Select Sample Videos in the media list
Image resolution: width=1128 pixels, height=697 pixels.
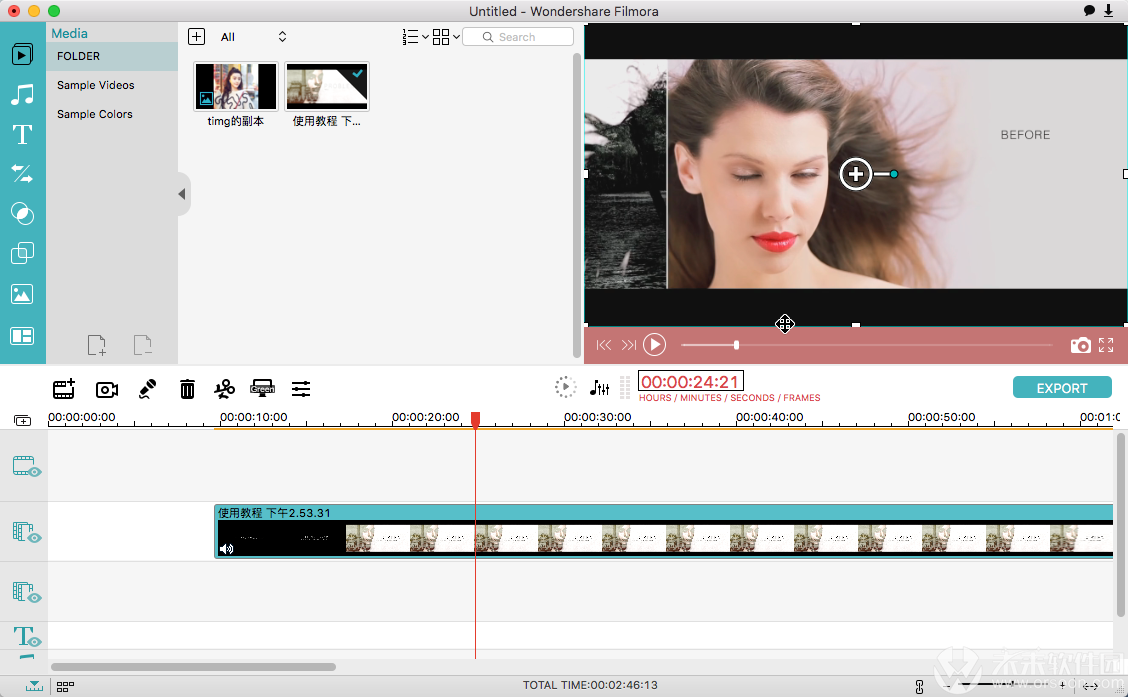(96, 85)
